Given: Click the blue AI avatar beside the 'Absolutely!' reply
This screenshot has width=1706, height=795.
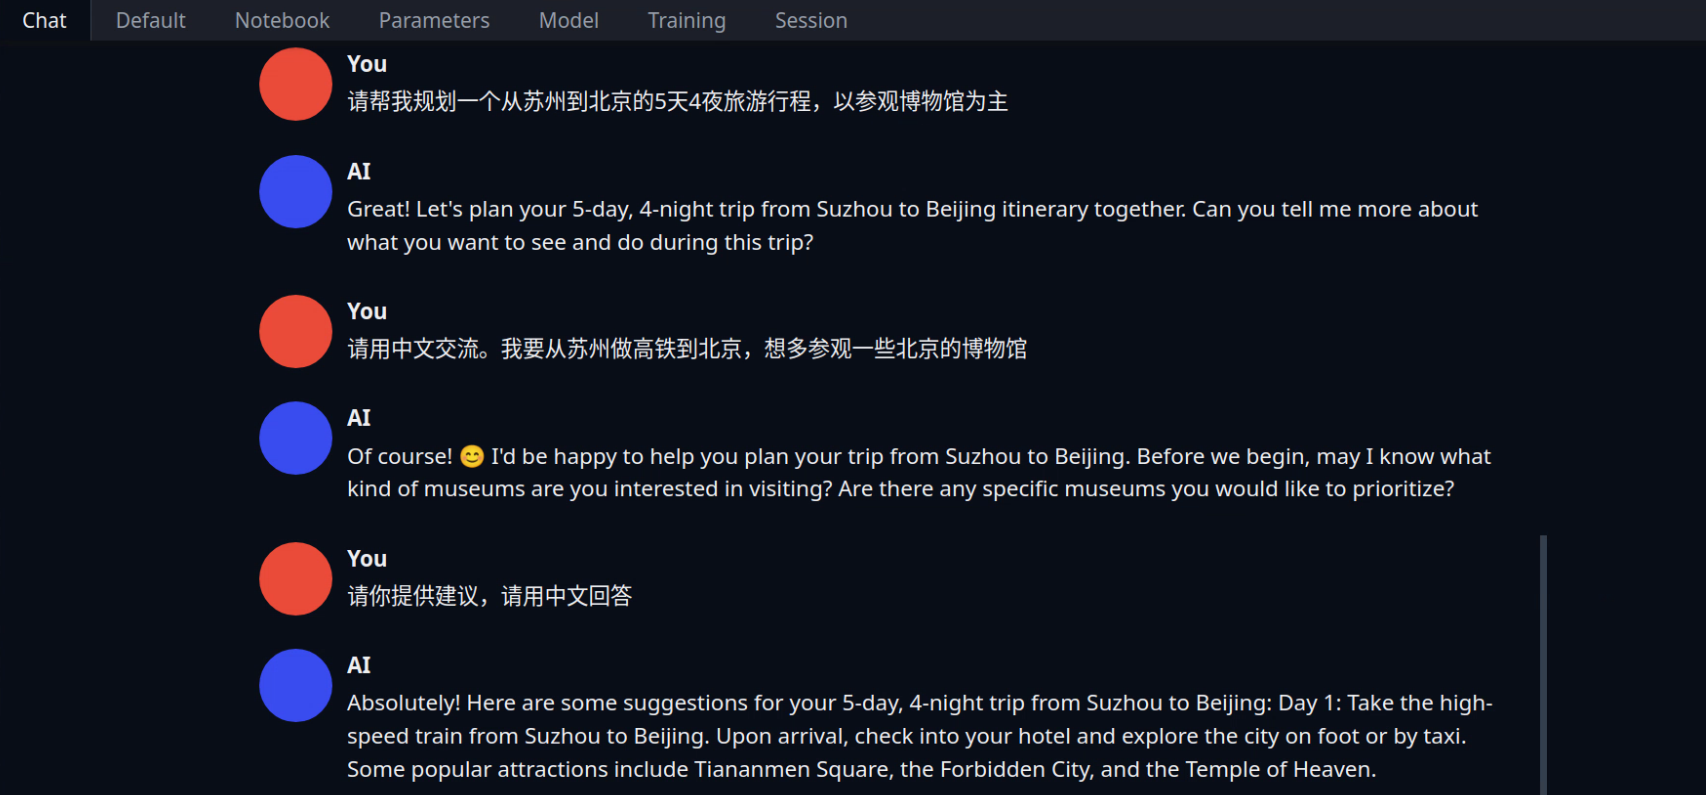Looking at the screenshot, I should [x=296, y=686].
